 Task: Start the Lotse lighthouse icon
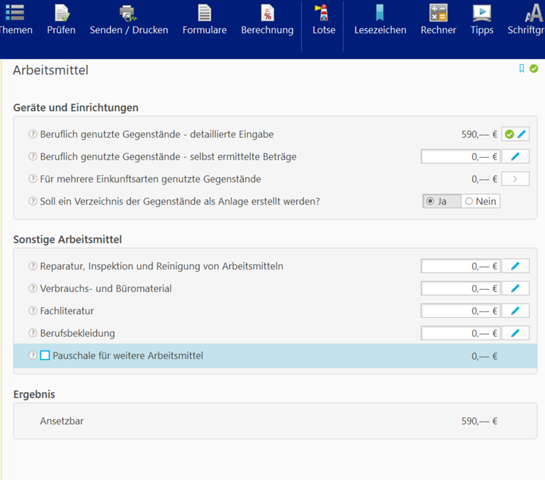pyautogui.click(x=323, y=13)
